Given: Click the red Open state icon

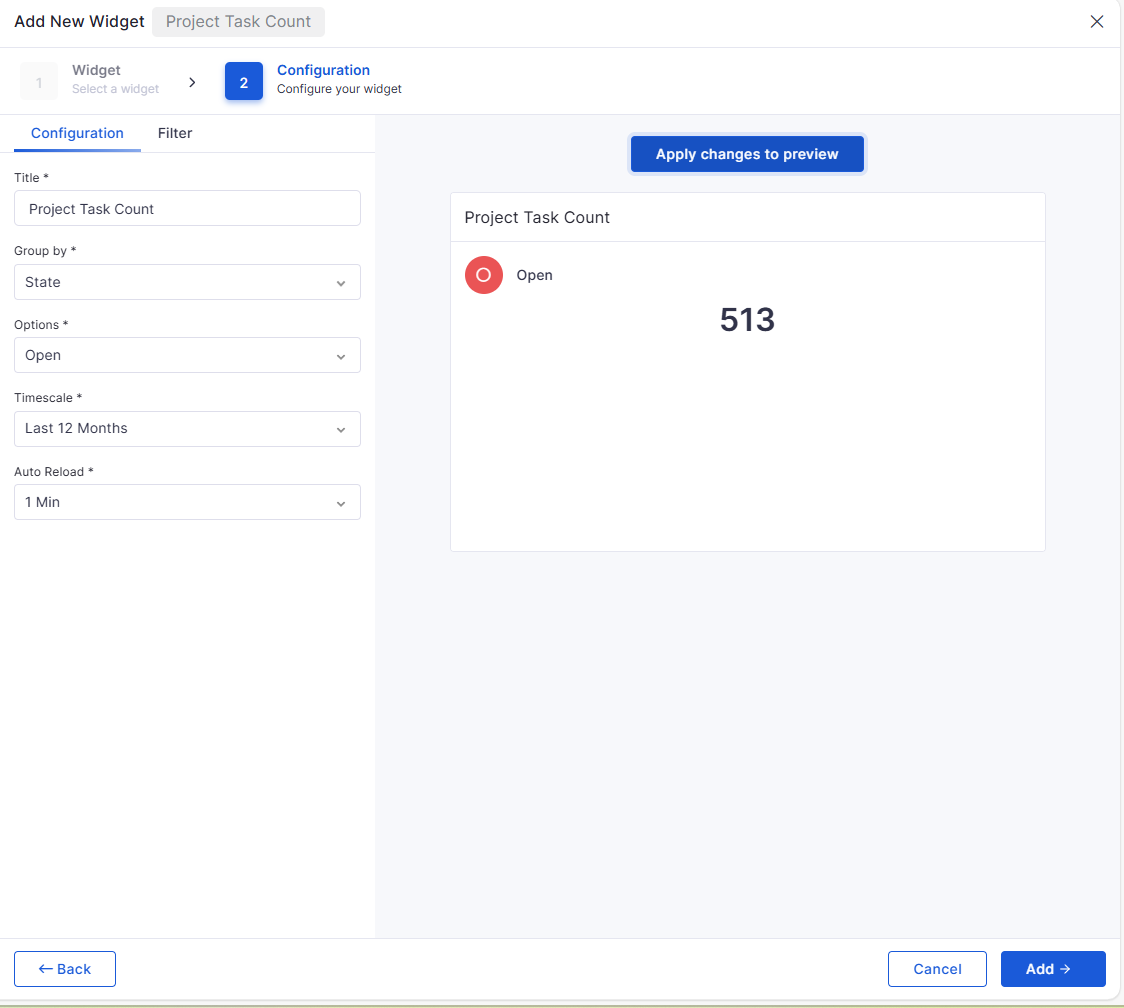Looking at the screenshot, I should (x=484, y=275).
